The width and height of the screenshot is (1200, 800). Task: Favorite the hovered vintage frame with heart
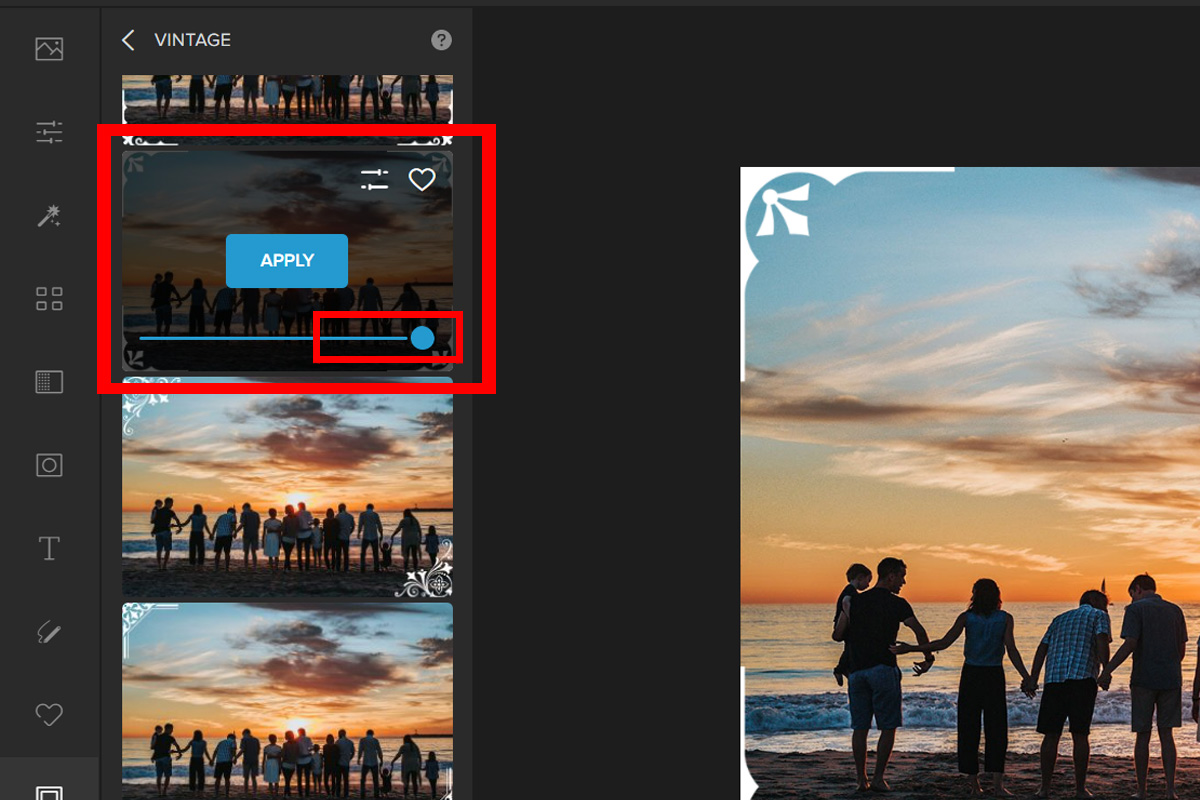[x=422, y=180]
